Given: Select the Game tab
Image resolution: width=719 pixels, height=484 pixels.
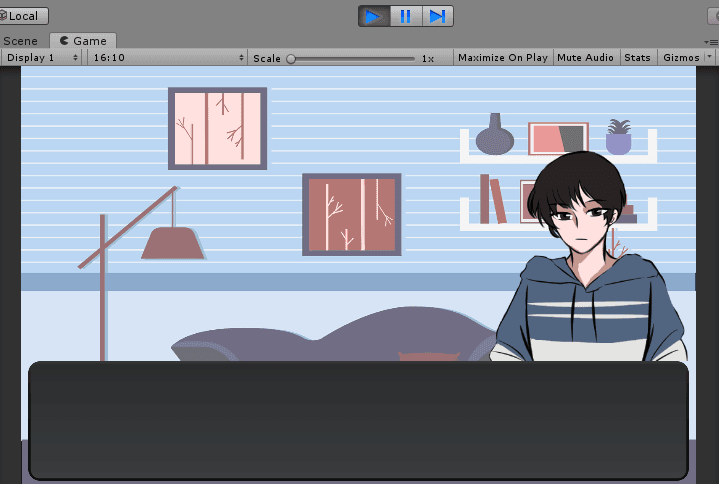Looking at the screenshot, I should pos(83,41).
